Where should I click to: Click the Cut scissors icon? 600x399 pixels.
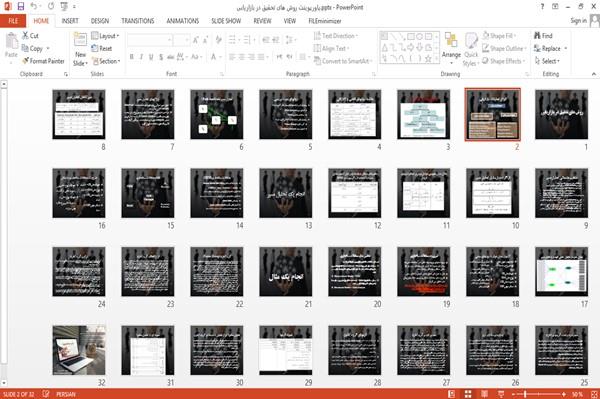tap(25, 36)
